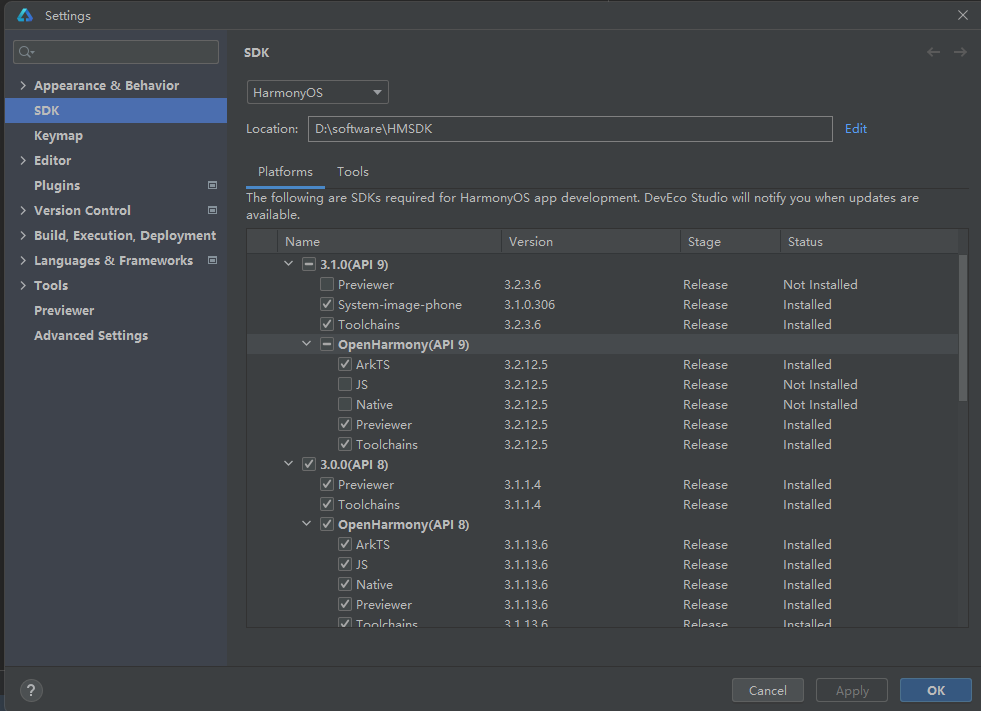
Task: Open Advanced Settings page
Action: 91,335
